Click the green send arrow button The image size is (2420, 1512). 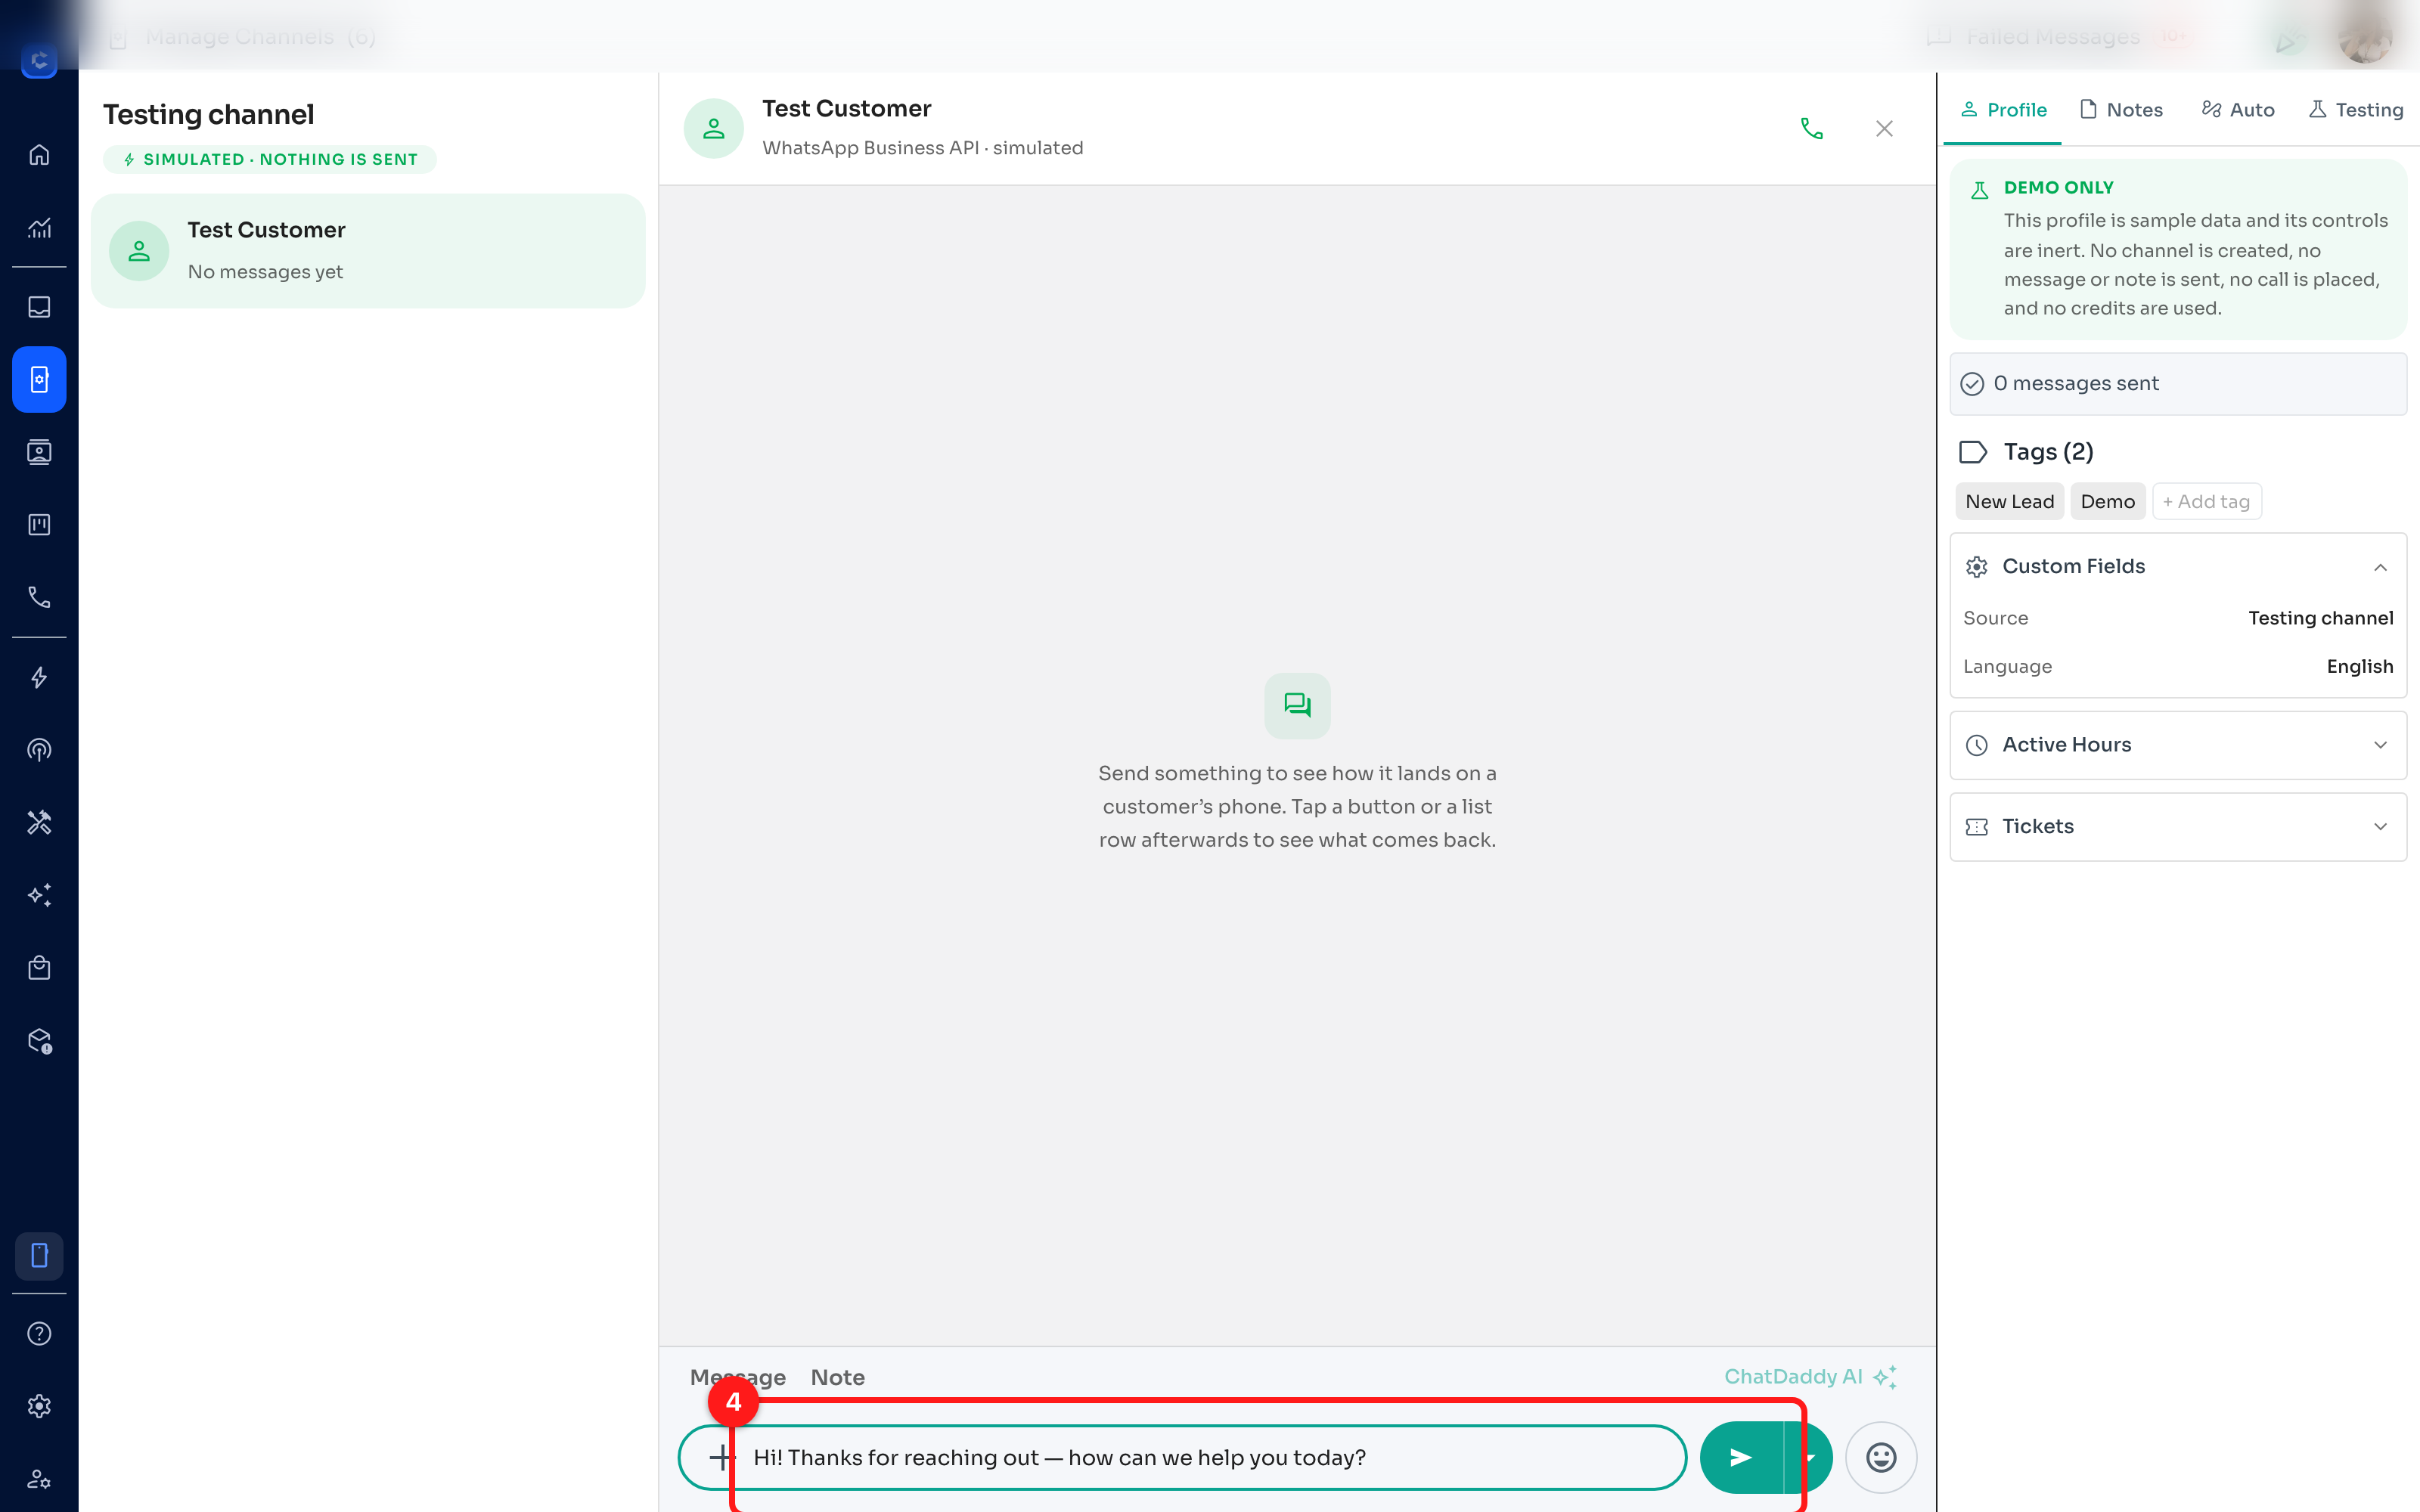click(x=1741, y=1457)
